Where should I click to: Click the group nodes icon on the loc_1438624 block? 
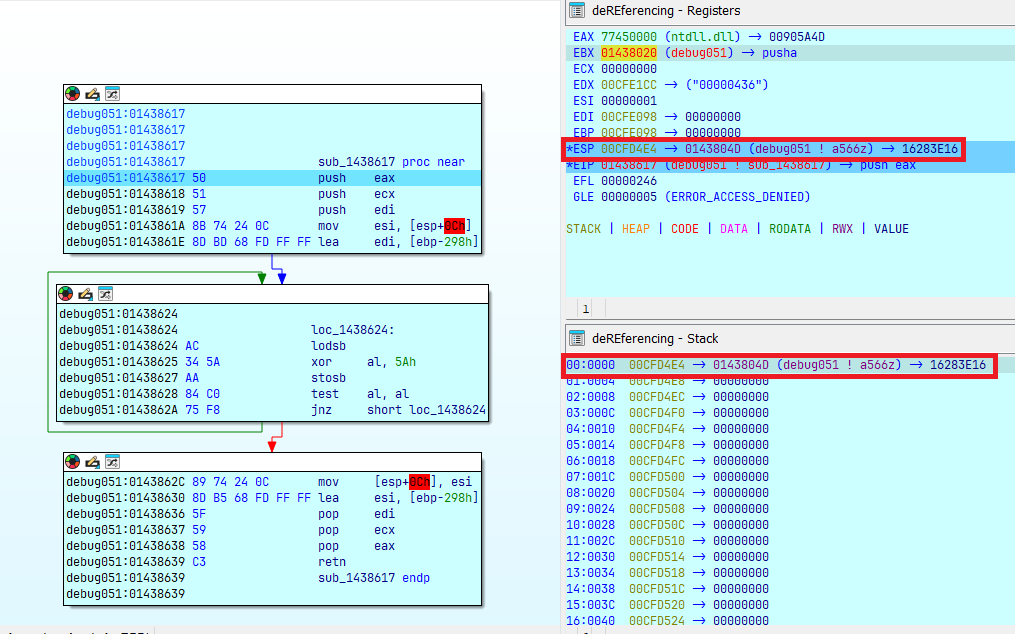[x=104, y=293]
